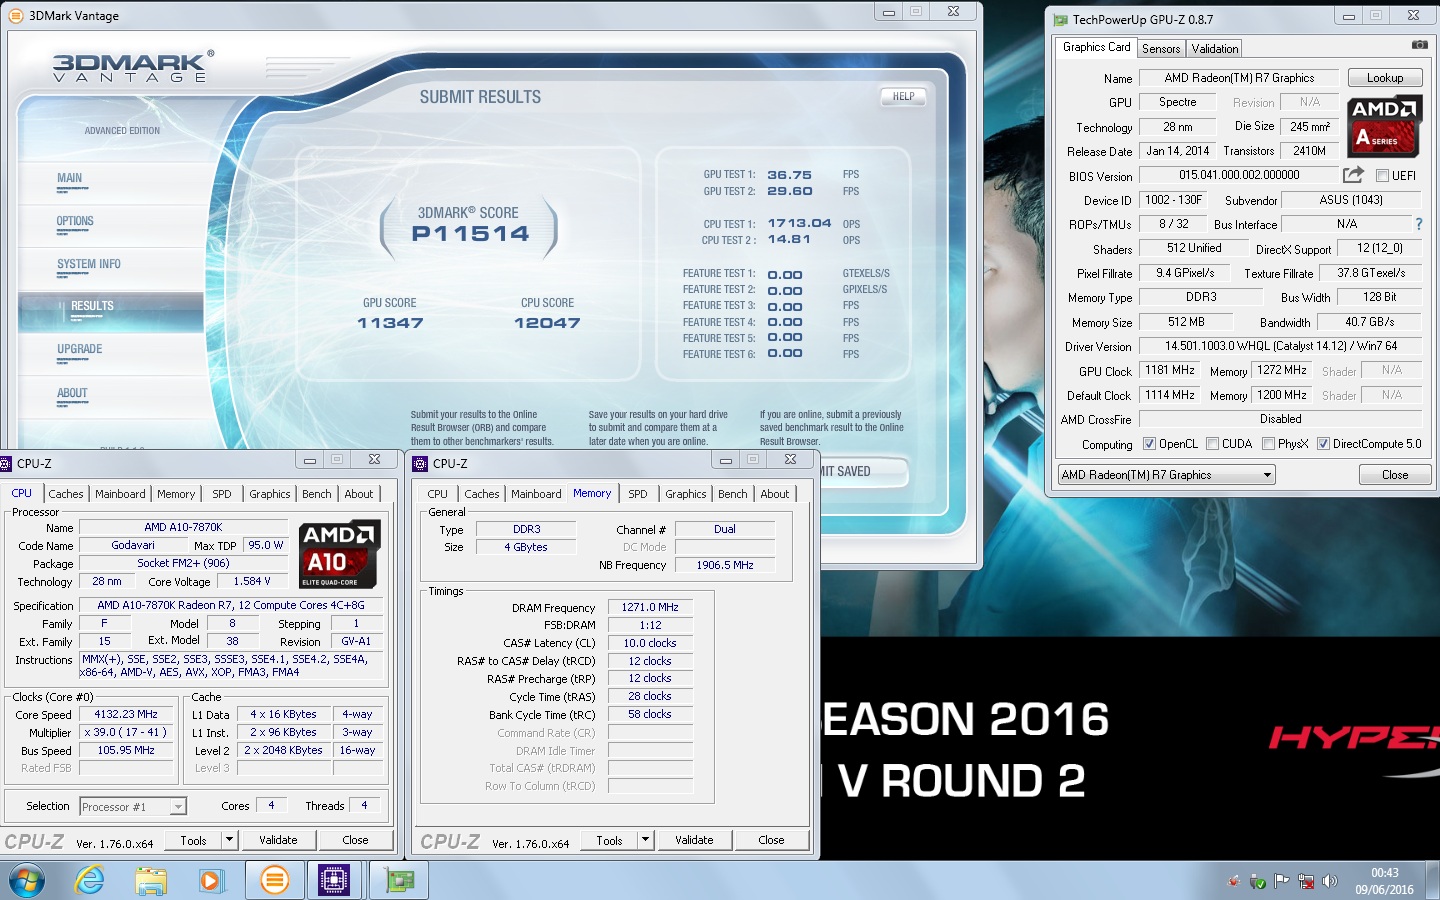The width and height of the screenshot is (1440, 900).
Task: Click the GPU Clock 1181 MHz field
Action: 1170,370
